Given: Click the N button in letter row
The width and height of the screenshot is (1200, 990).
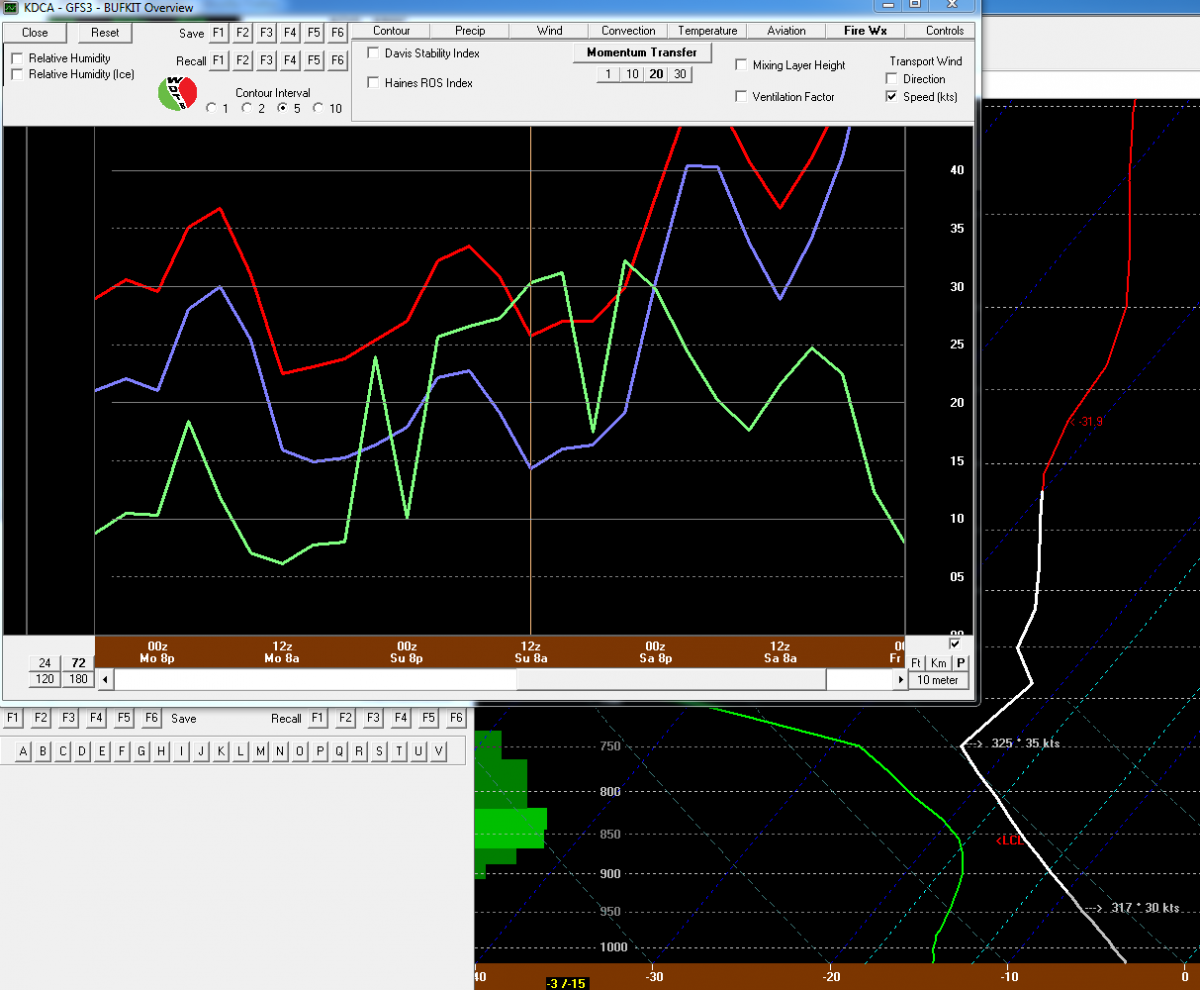Looking at the screenshot, I should click(279, 751).
